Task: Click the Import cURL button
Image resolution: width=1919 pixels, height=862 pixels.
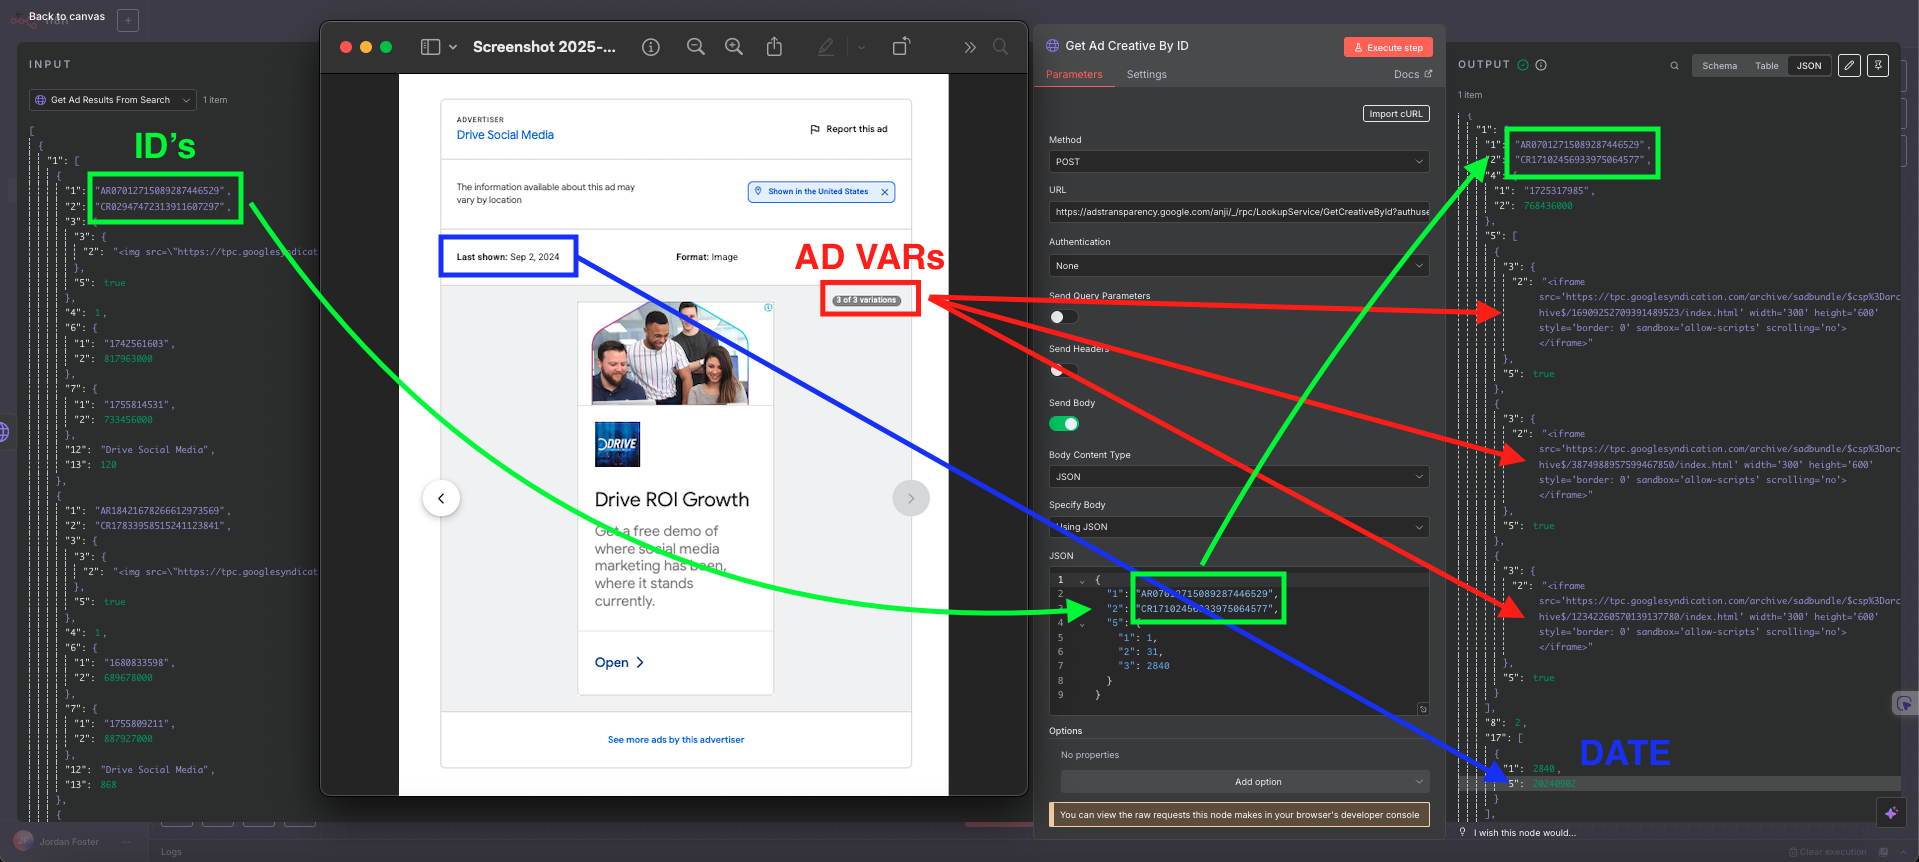Action: pyautogui.click(x=1395, y=114)
